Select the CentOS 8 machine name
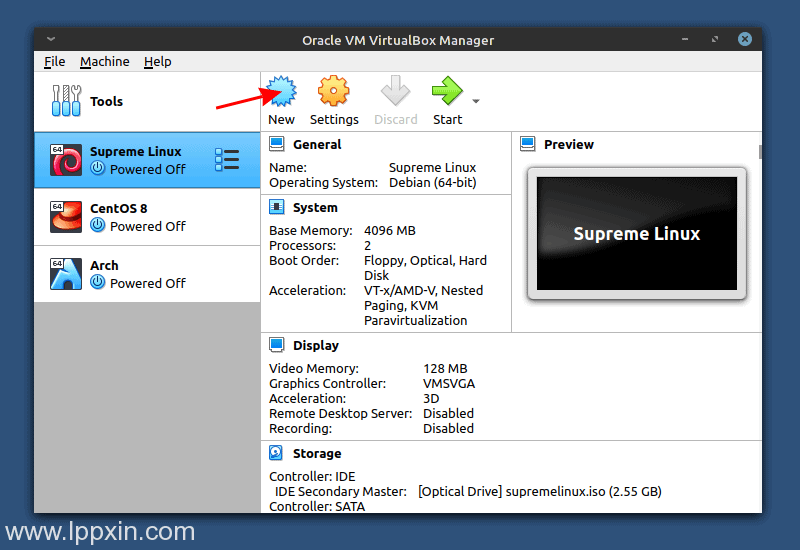This screenshot has height=550, width=800. pos(119,208)
